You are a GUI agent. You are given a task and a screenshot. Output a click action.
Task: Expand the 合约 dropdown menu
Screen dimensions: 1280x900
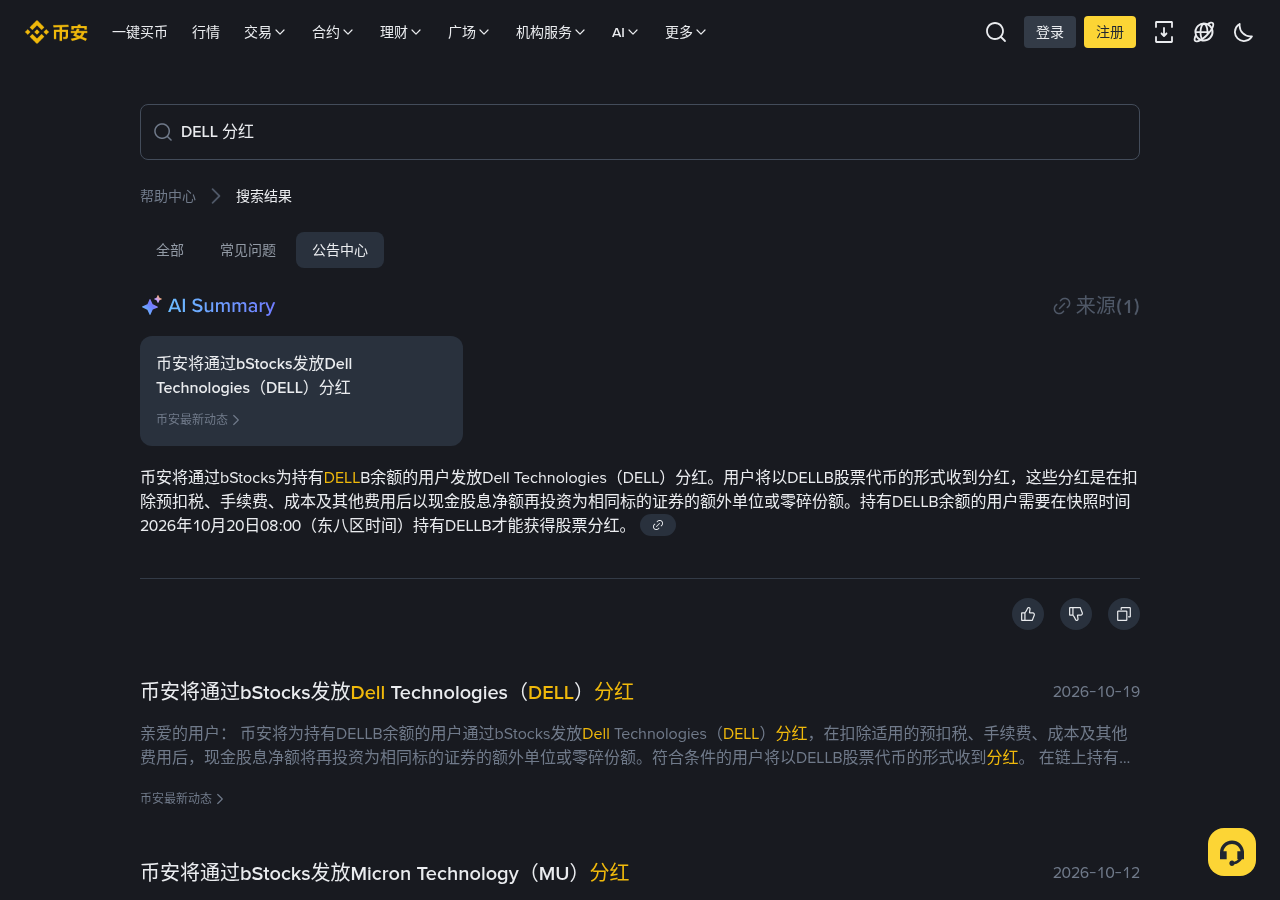333,32
